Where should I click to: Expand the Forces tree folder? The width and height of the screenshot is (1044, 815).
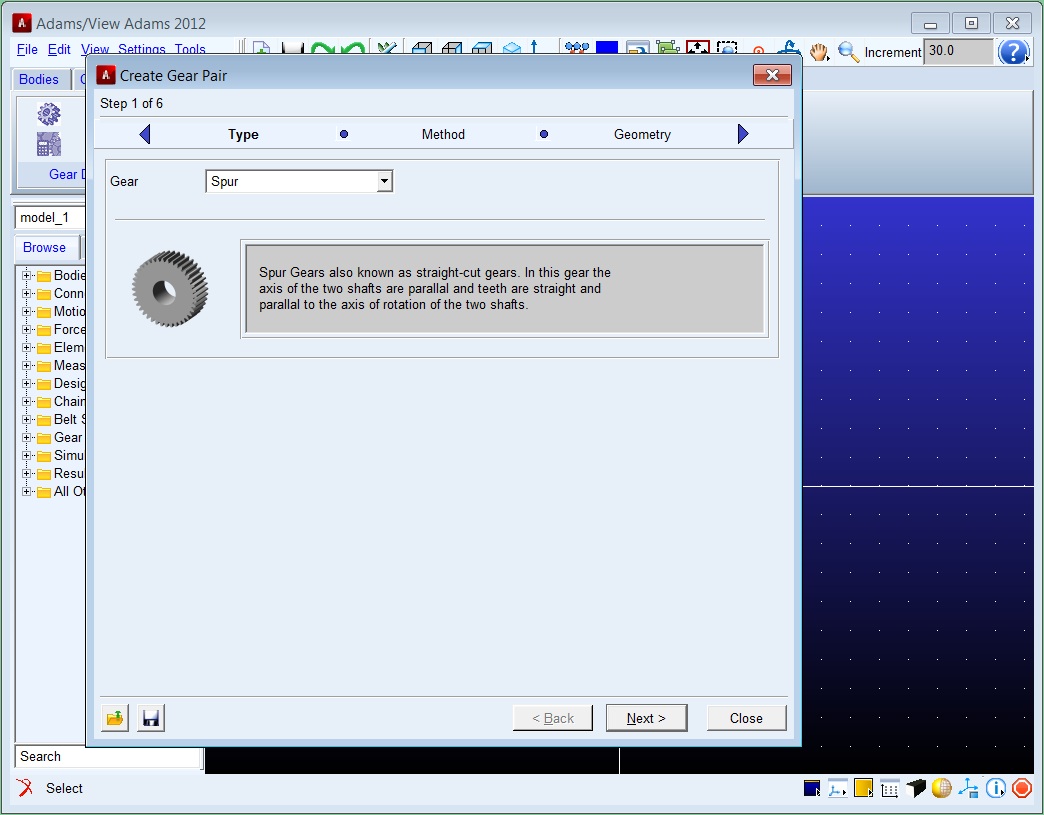[x=27, y=329]
